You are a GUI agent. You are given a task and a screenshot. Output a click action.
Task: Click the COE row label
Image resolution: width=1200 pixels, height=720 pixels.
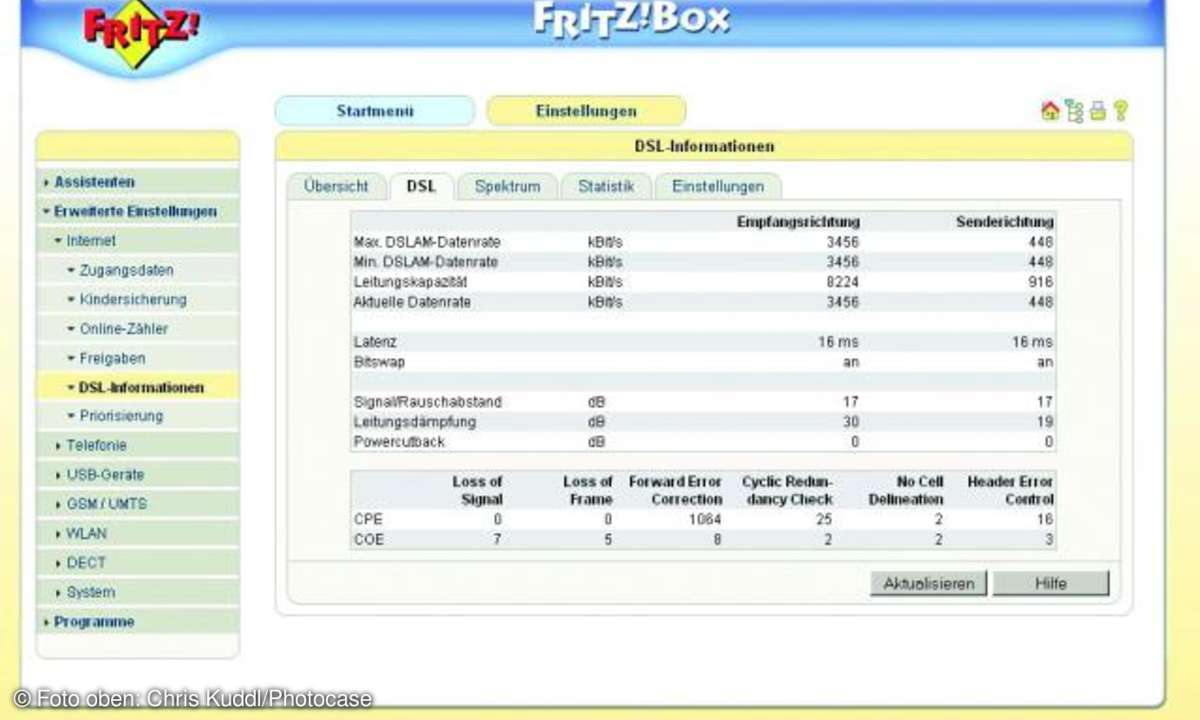click(x=368, y=540)
